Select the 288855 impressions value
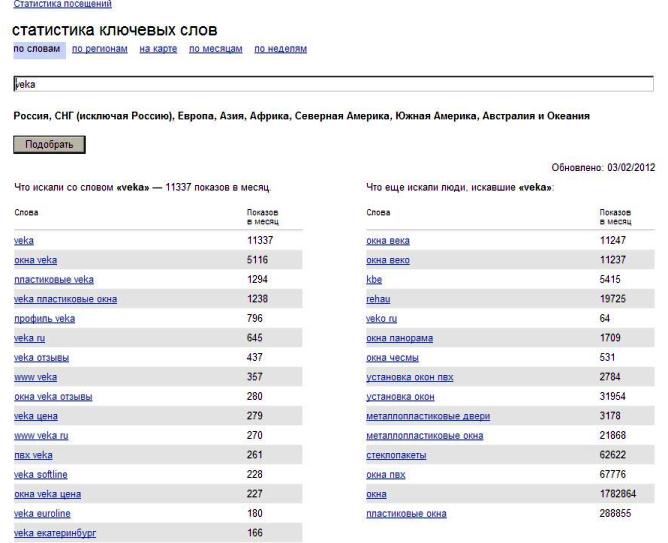Image resolution: width=668 pixels, height=543 pixels. point(615,513)
